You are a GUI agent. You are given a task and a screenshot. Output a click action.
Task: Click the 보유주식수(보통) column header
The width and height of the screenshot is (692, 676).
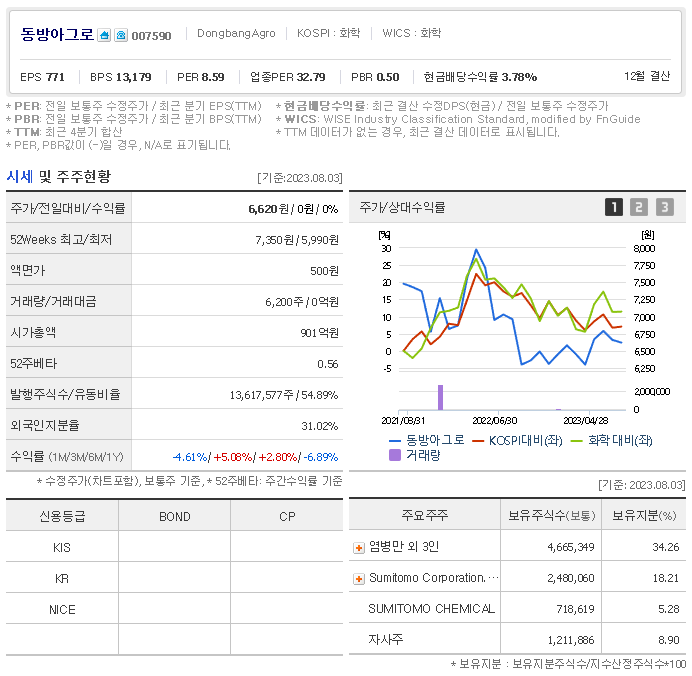pos(552,515)
